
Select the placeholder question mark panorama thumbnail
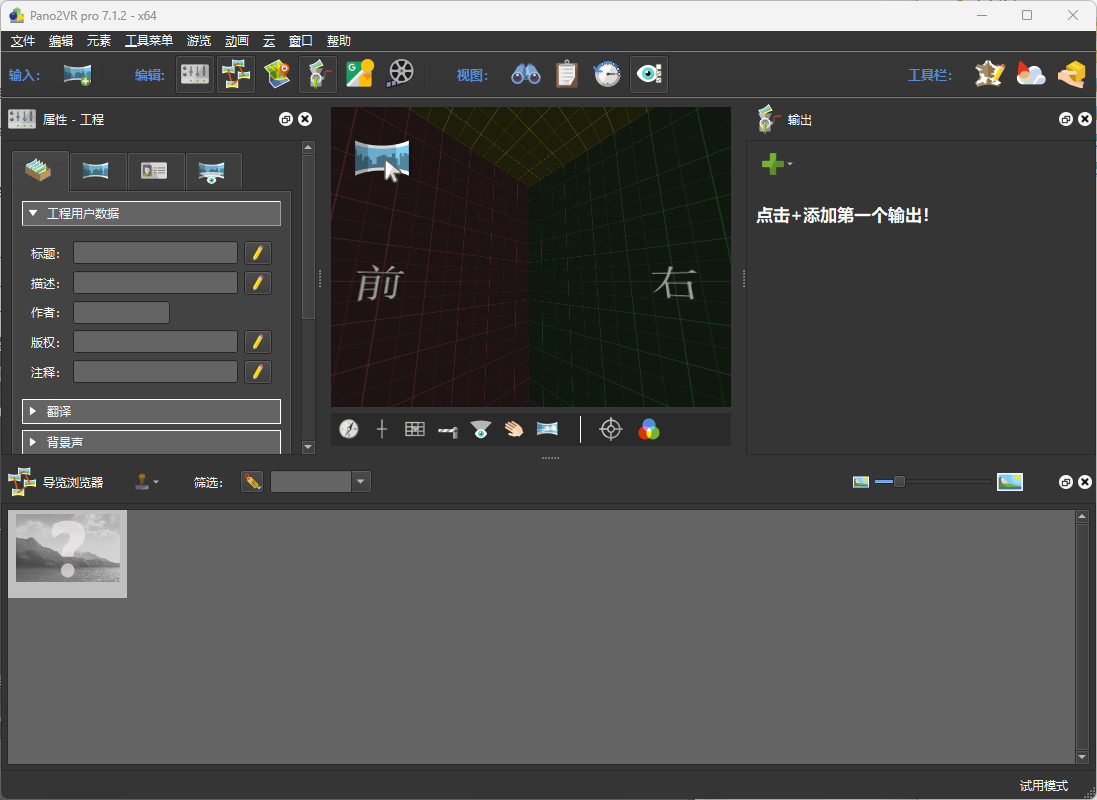click(x=67, y=554)
